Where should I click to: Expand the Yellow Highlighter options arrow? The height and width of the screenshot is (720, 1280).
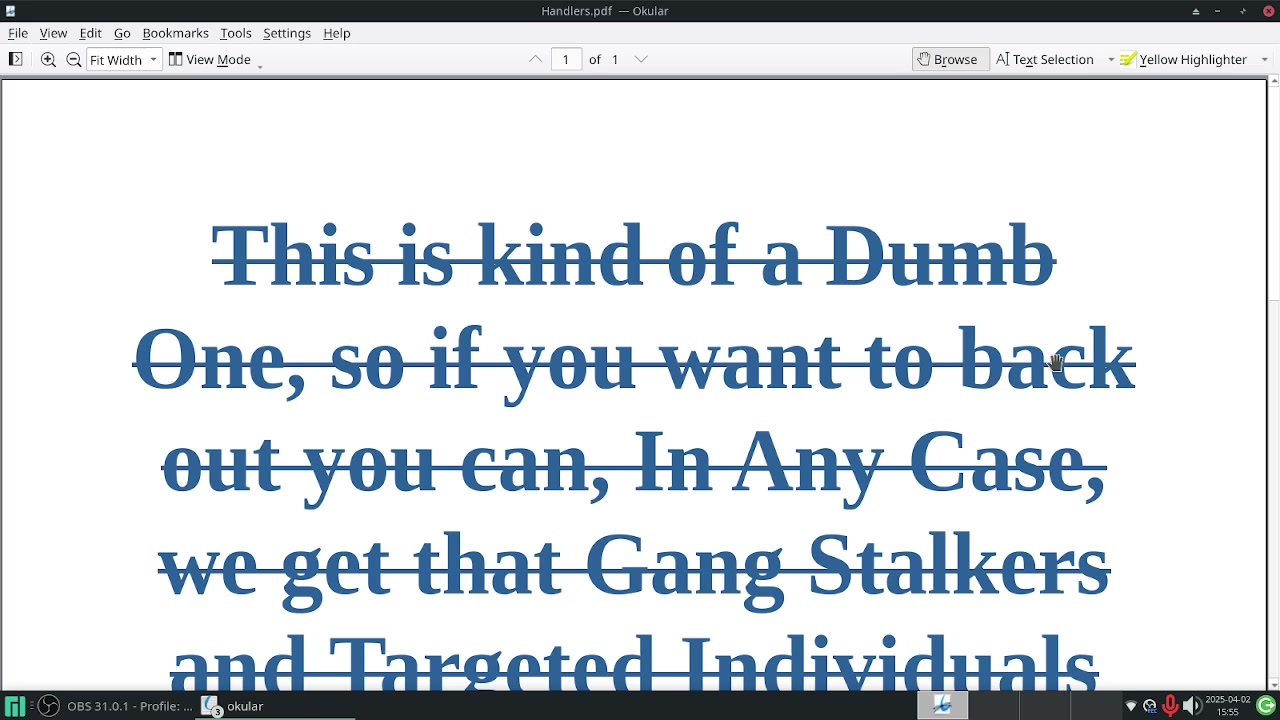coord(1264,59)
